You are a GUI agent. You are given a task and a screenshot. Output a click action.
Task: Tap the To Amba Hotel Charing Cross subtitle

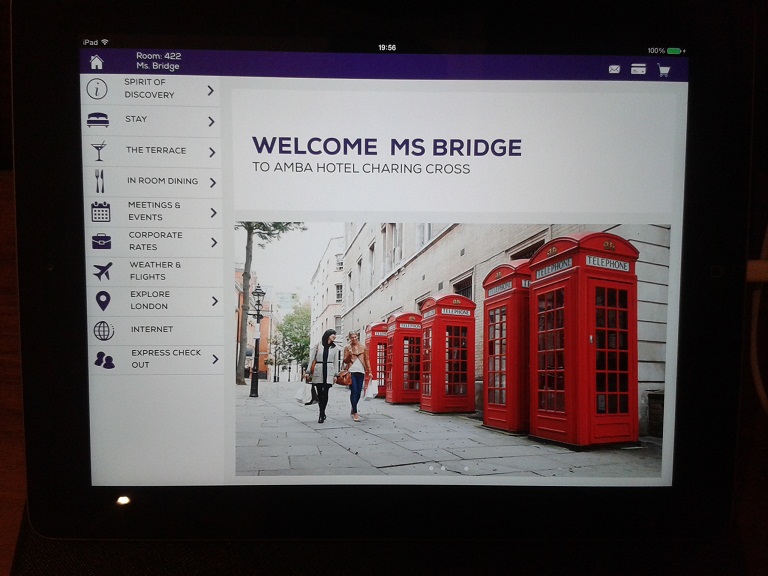coord(361,168)
